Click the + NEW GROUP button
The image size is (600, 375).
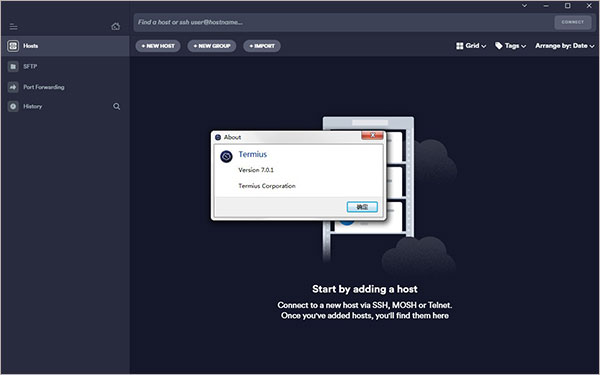(x=212, y=46)
